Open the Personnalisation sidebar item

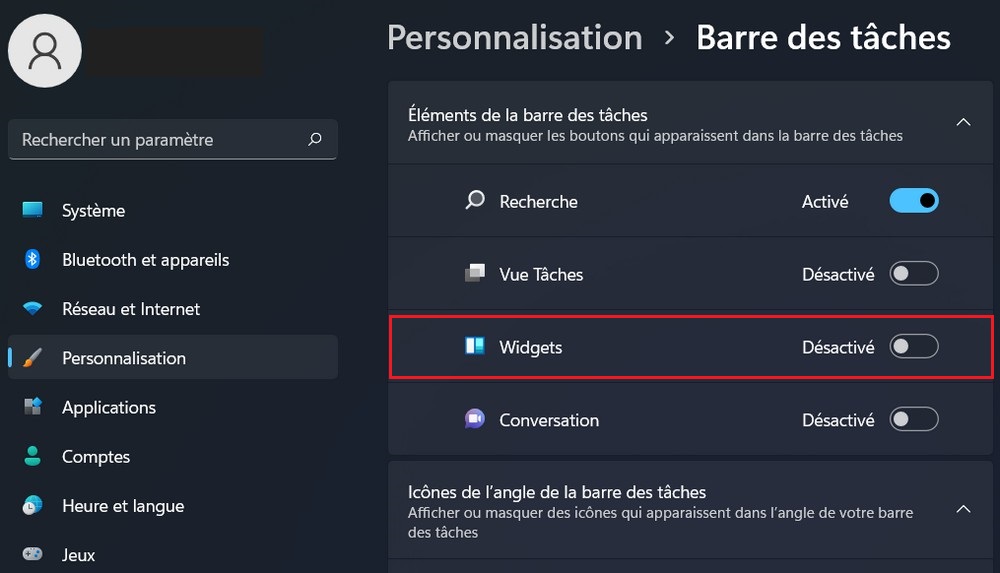pyautogui.click(x=123, y=358)
